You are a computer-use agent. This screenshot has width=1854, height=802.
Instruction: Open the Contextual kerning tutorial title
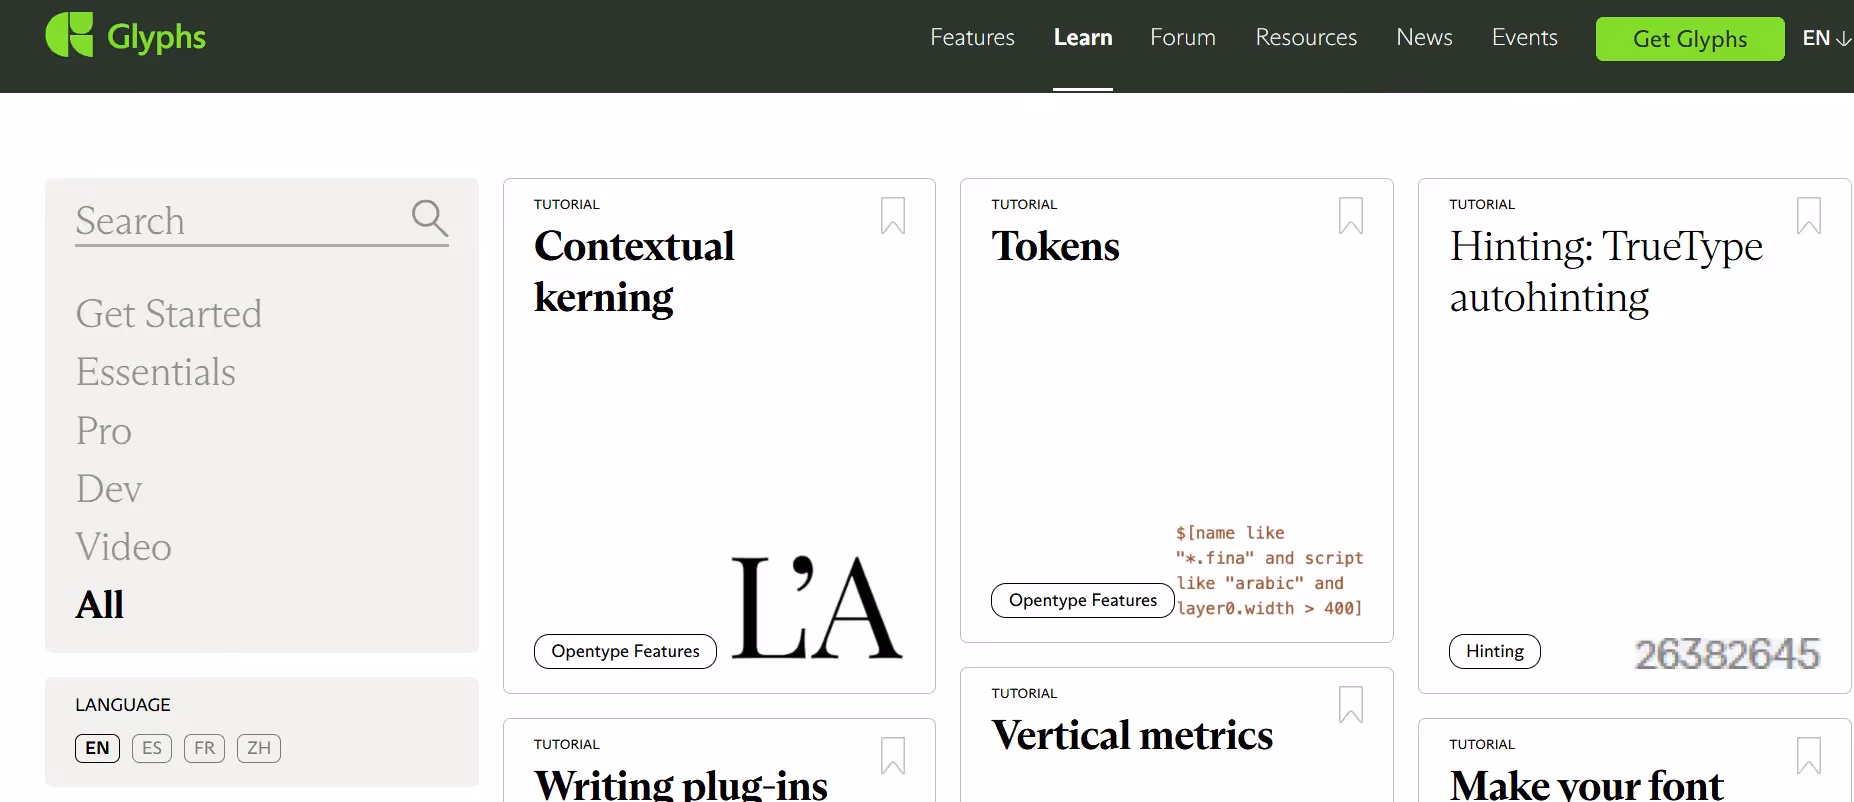(x=634, y=272)
